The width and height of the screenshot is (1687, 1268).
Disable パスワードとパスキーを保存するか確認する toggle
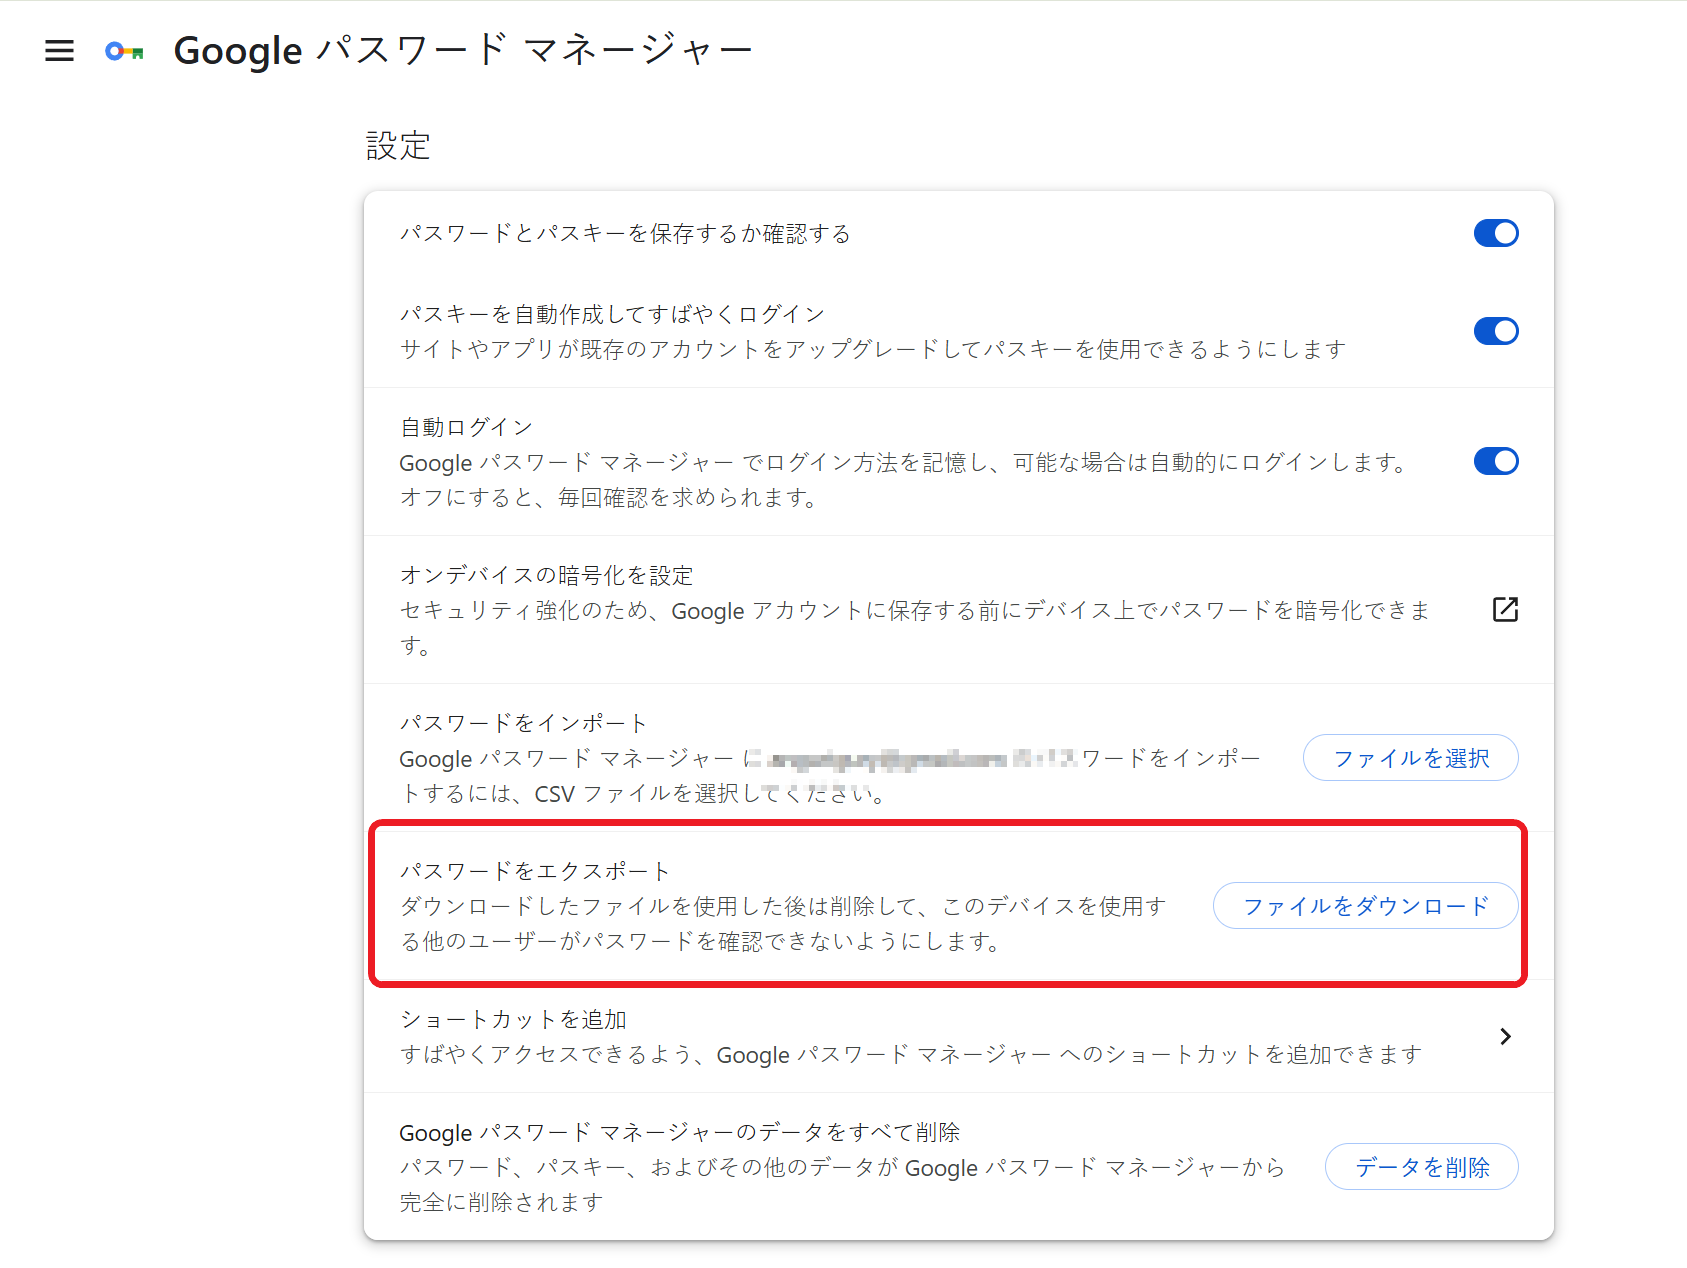click(1495, 233)
